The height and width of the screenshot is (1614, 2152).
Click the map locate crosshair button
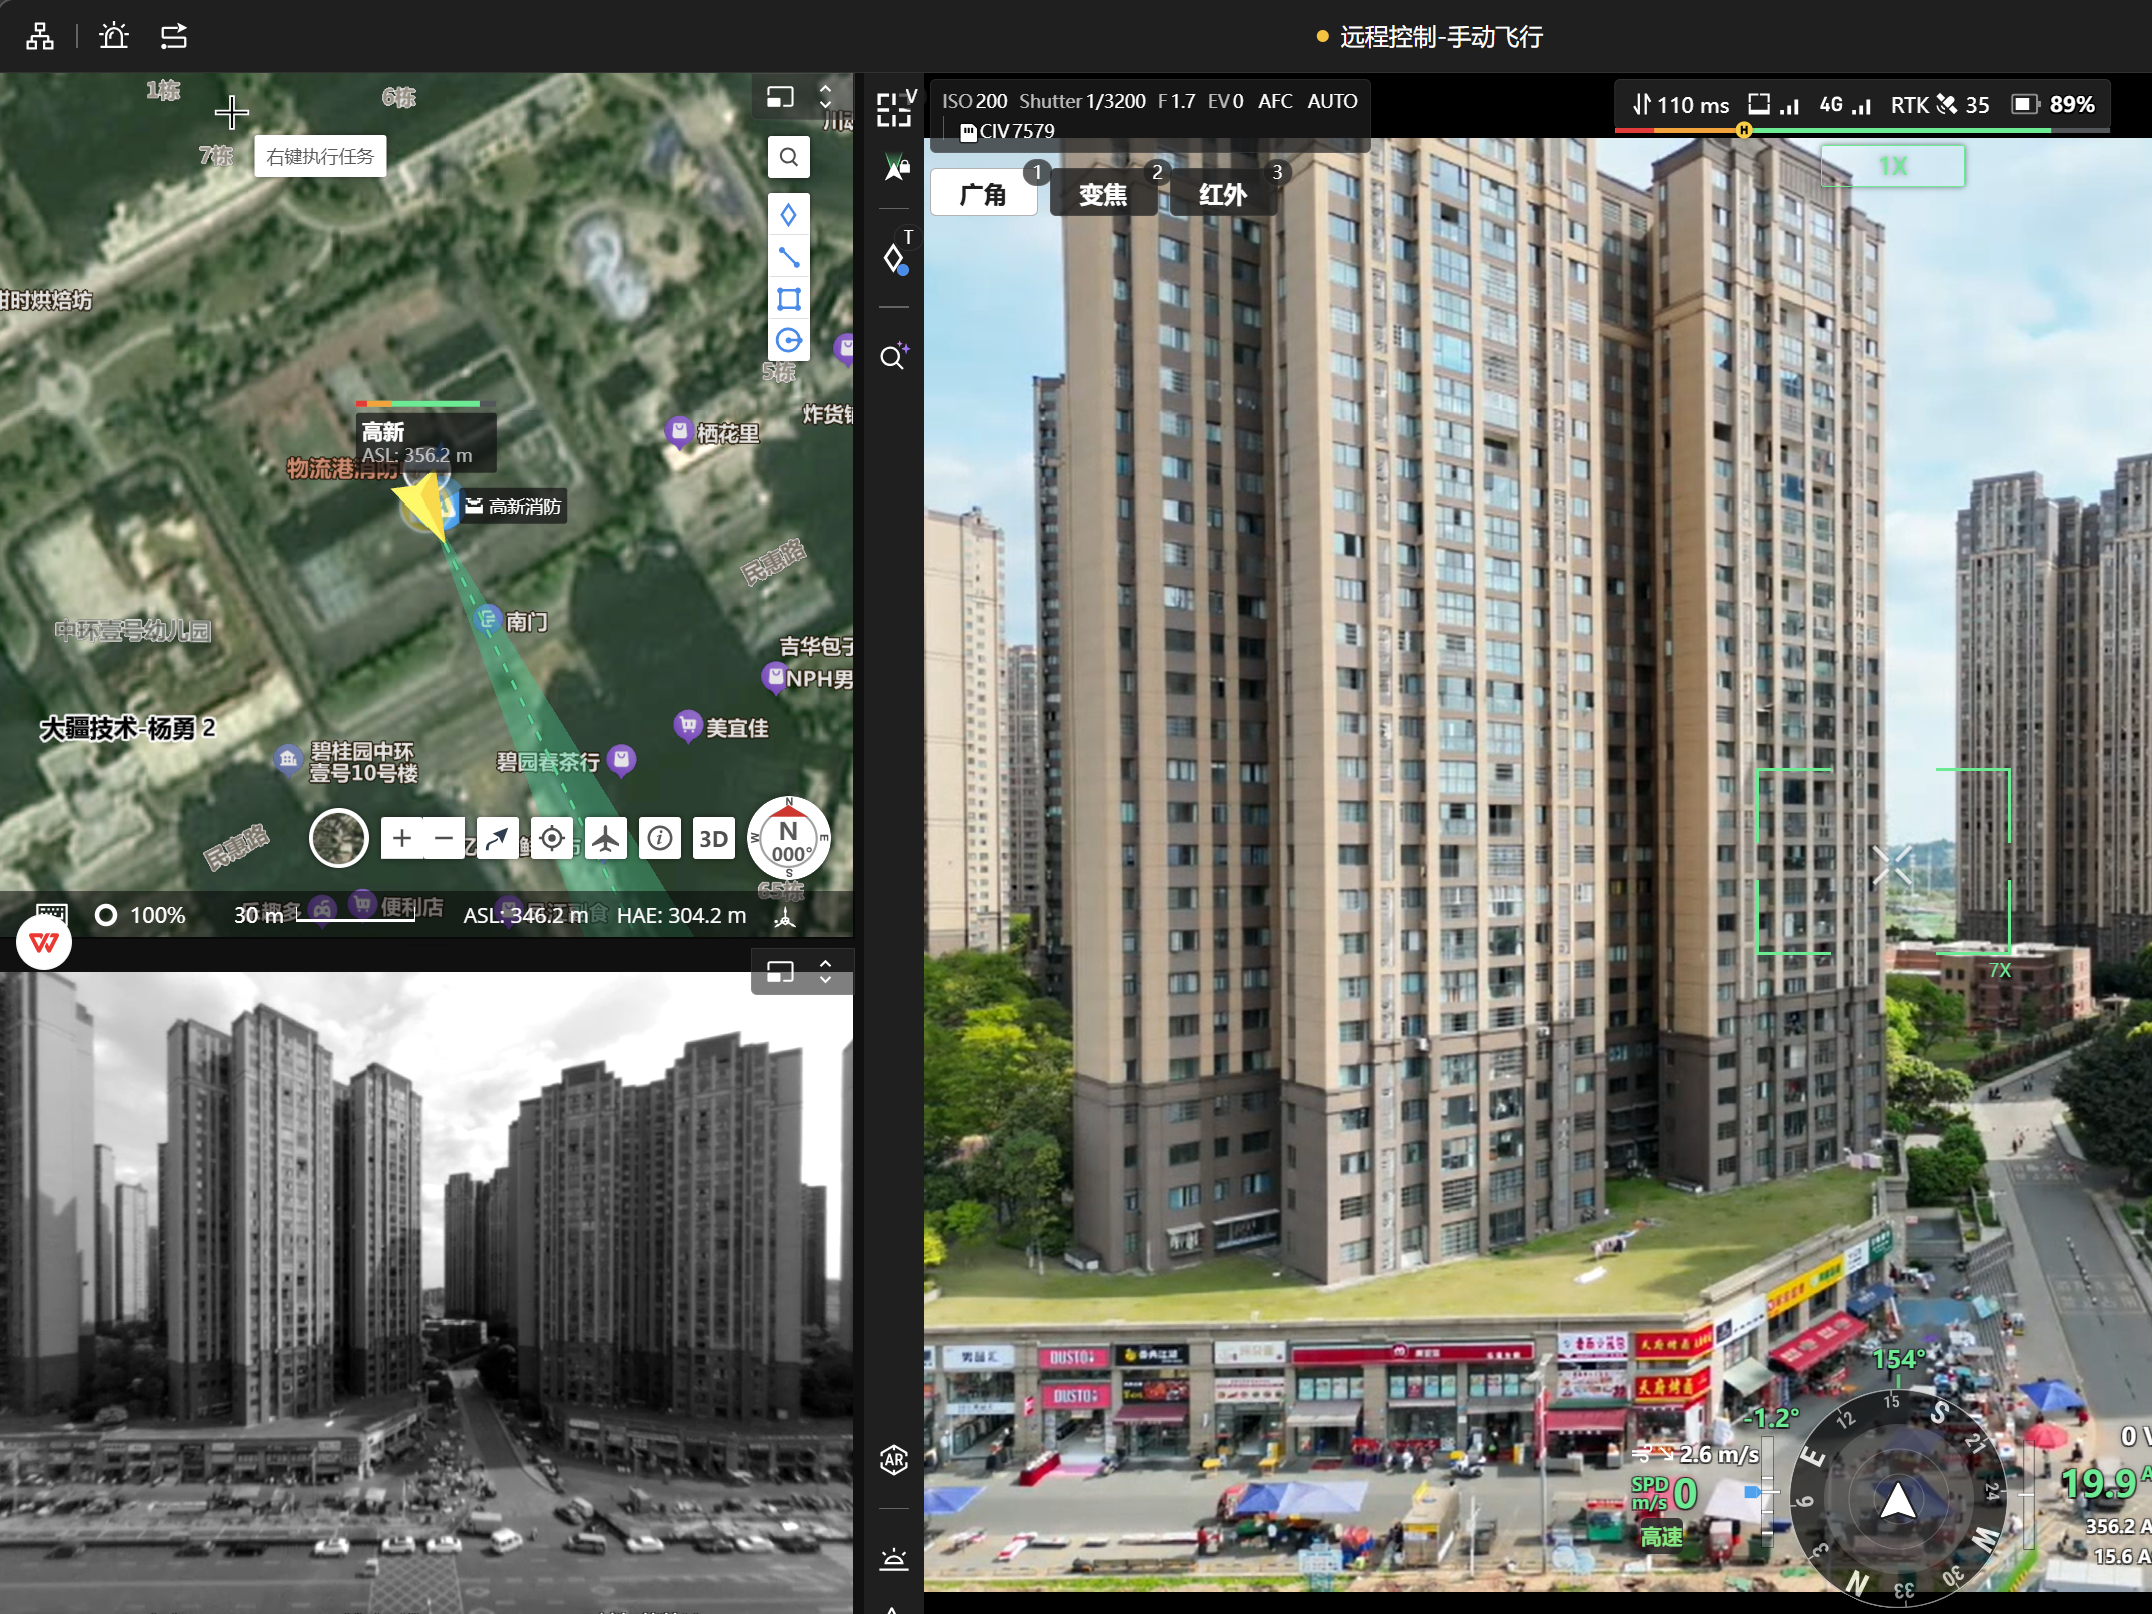coord(552,839)
